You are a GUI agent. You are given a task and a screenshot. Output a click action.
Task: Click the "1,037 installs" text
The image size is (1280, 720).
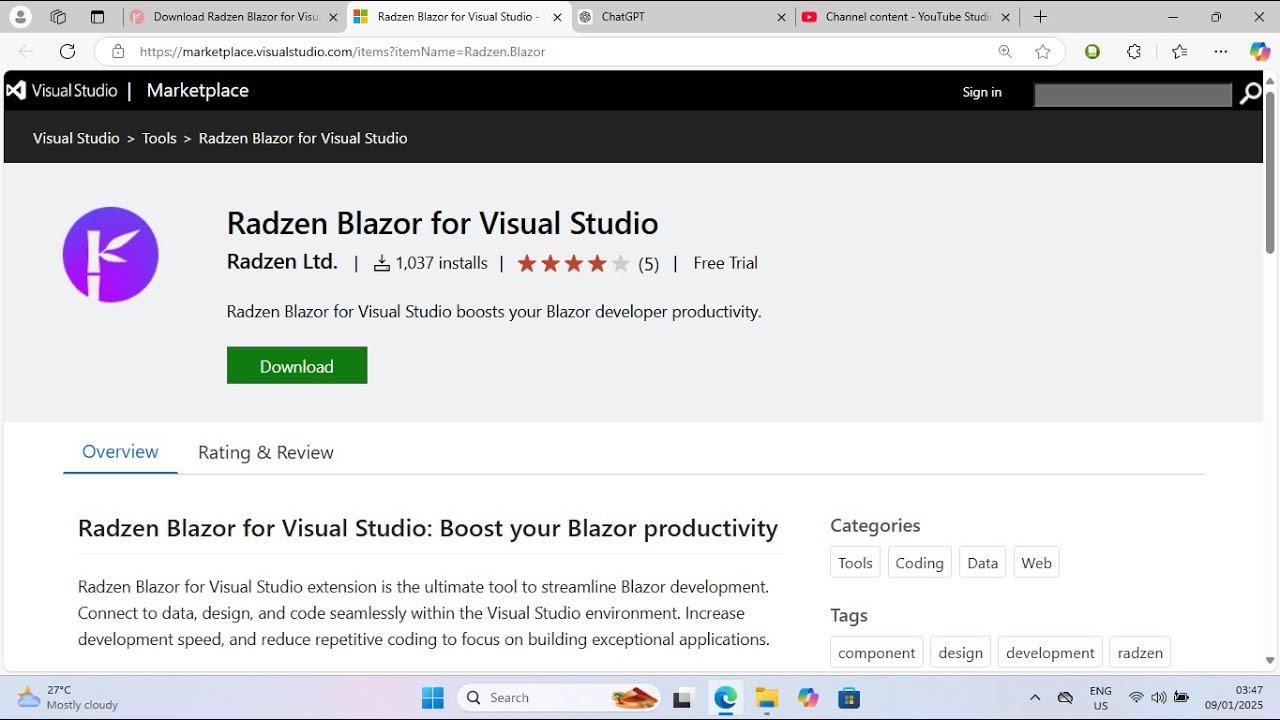(x=441, y=263)
